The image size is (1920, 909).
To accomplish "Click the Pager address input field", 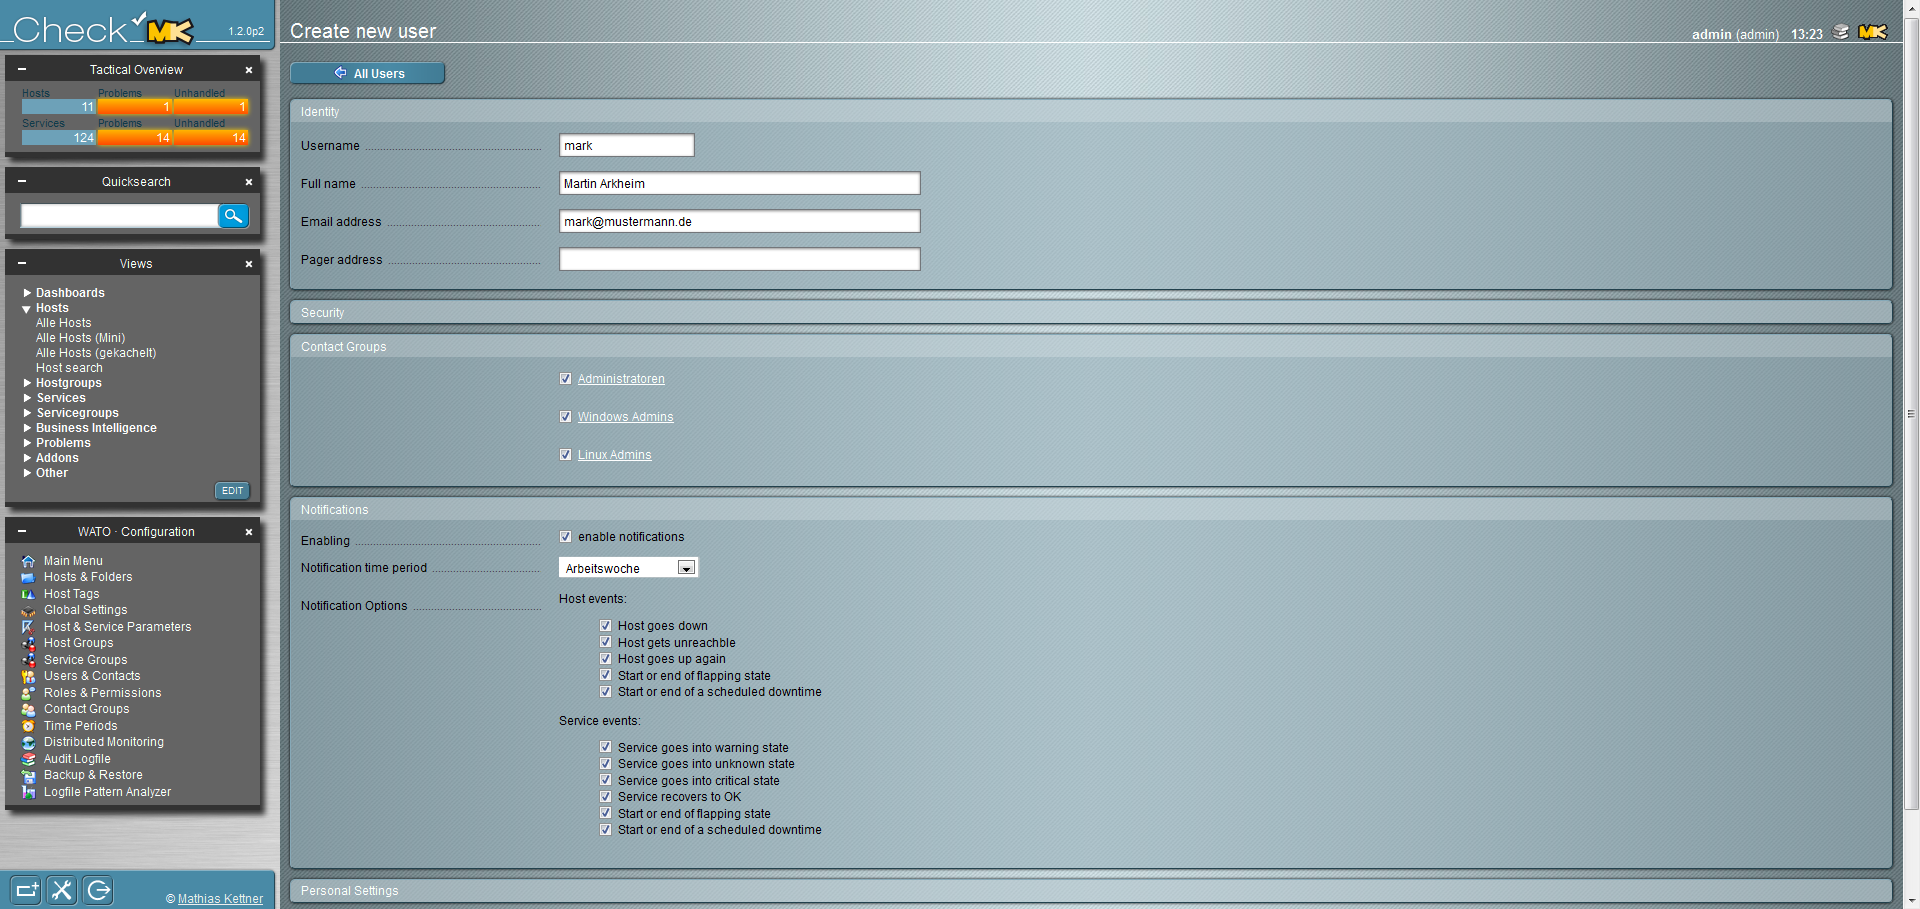I will coord(739,260).
